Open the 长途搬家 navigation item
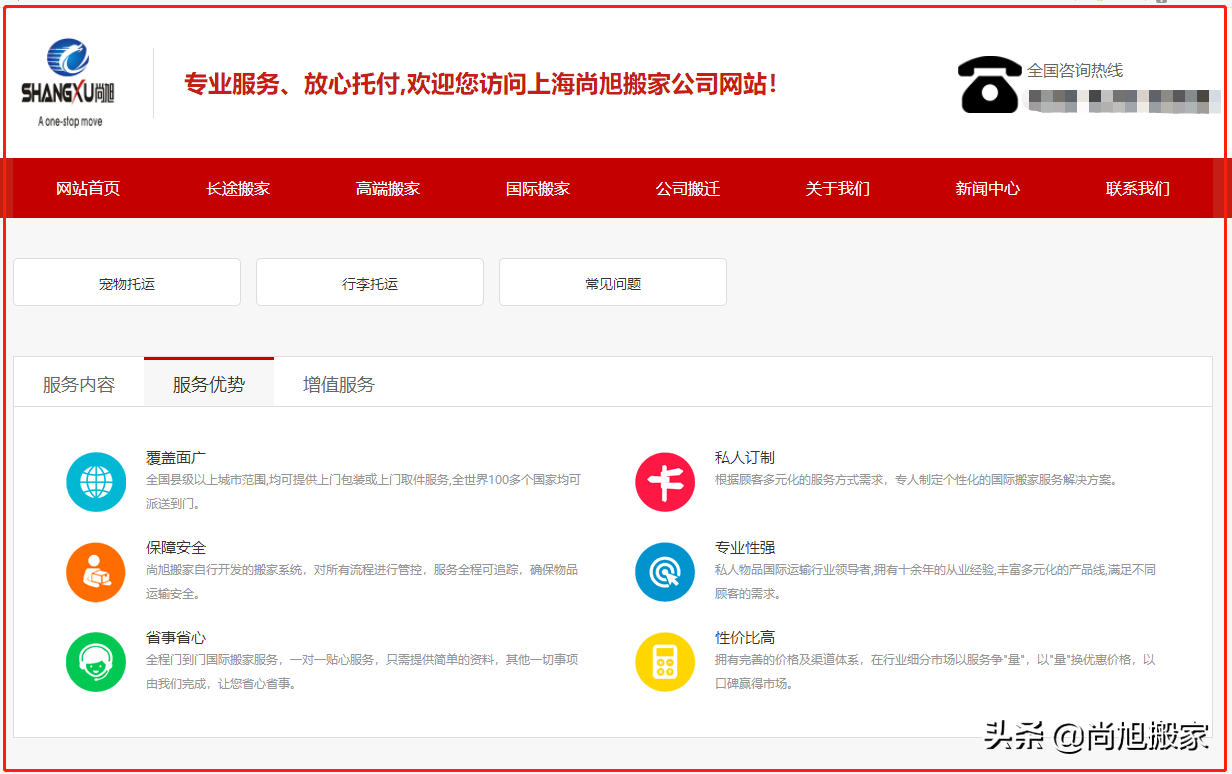The height and width of the screenshot is (774, 1232). click(238, 188)
